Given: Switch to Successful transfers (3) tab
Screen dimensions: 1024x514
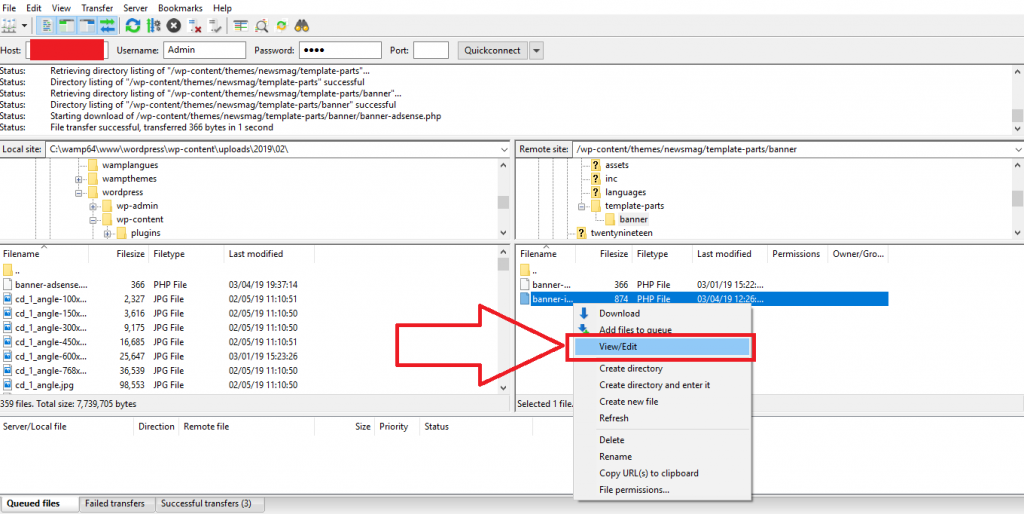Looking at the screenshot, I should [210, 504].
